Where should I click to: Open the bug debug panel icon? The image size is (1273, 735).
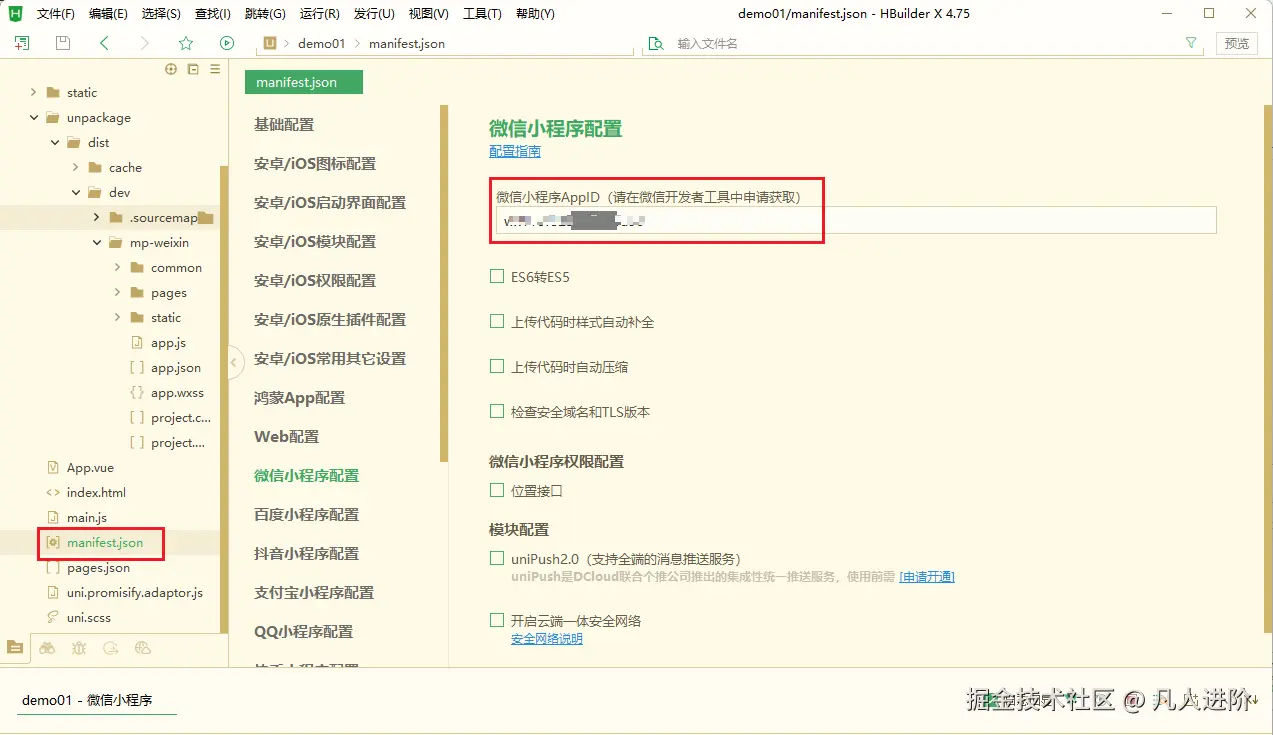79,648
